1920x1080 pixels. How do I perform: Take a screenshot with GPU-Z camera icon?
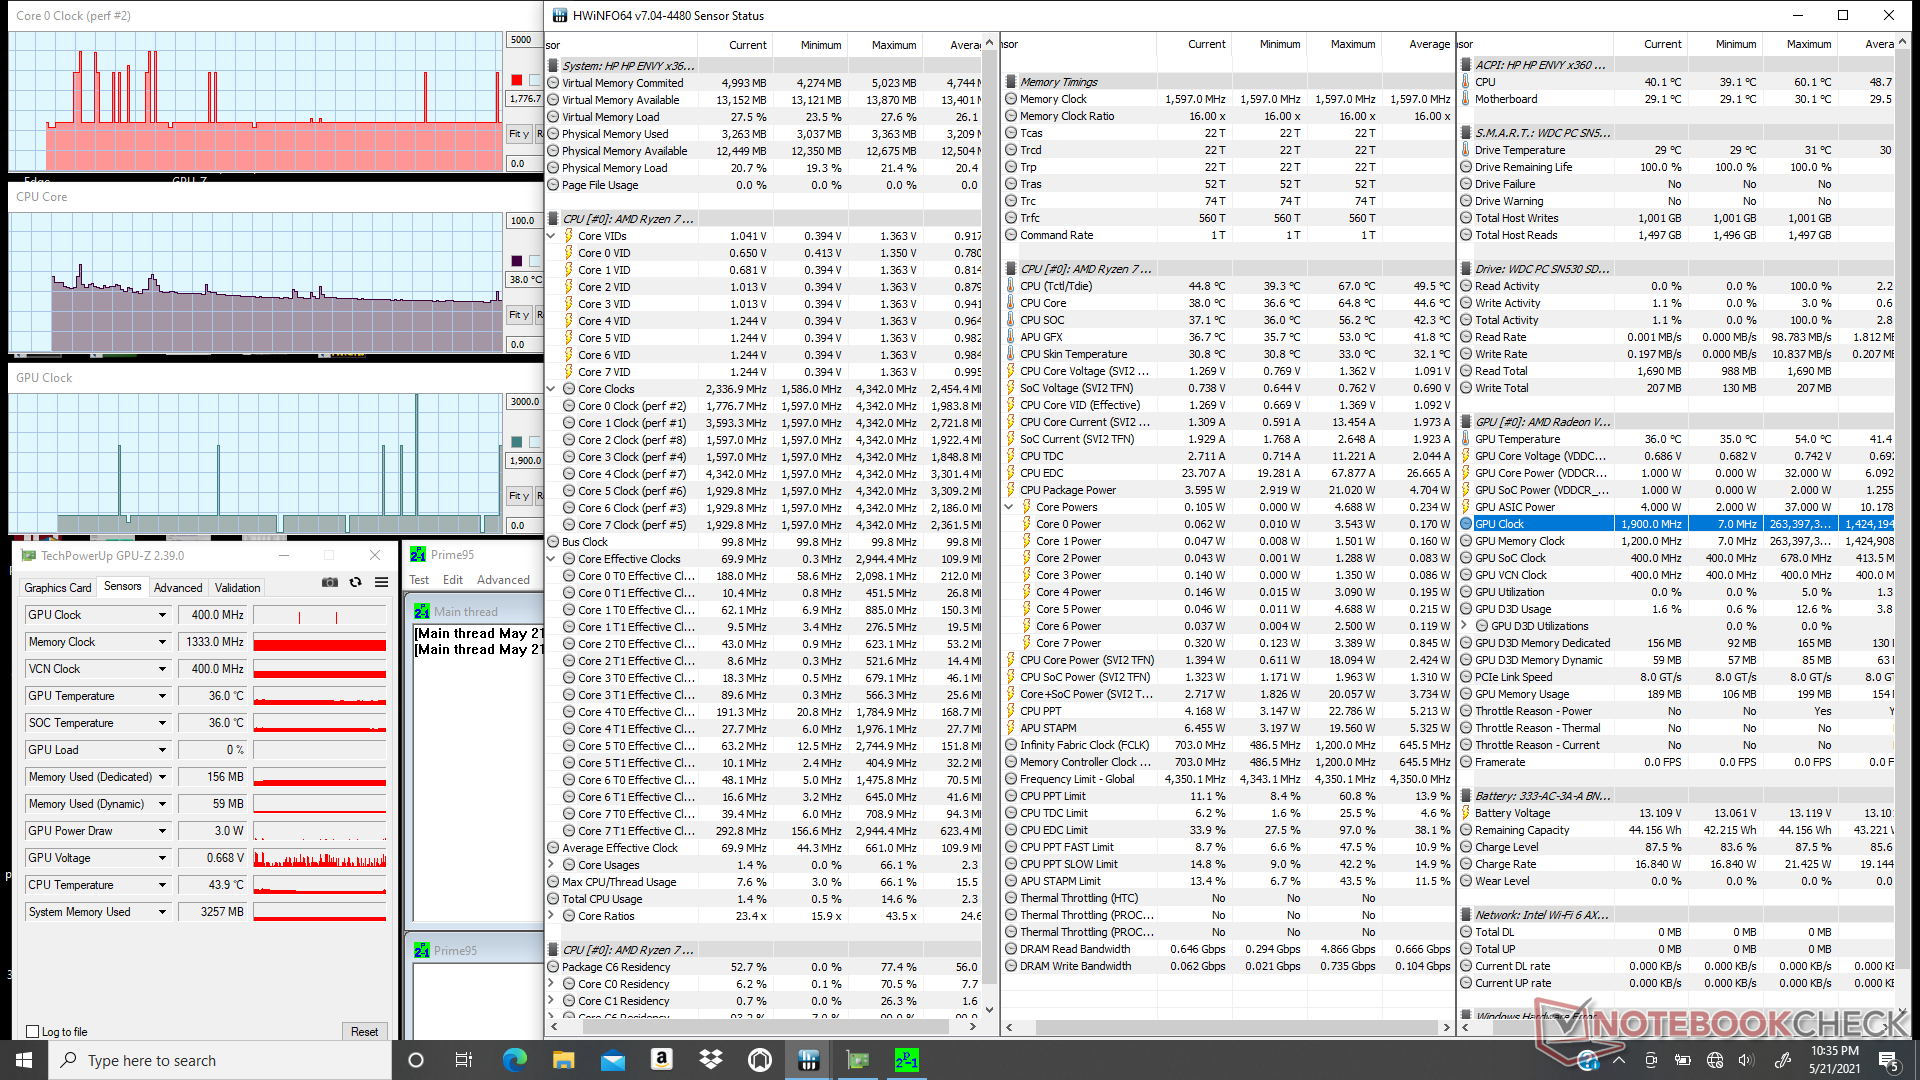tap(329, 582)
